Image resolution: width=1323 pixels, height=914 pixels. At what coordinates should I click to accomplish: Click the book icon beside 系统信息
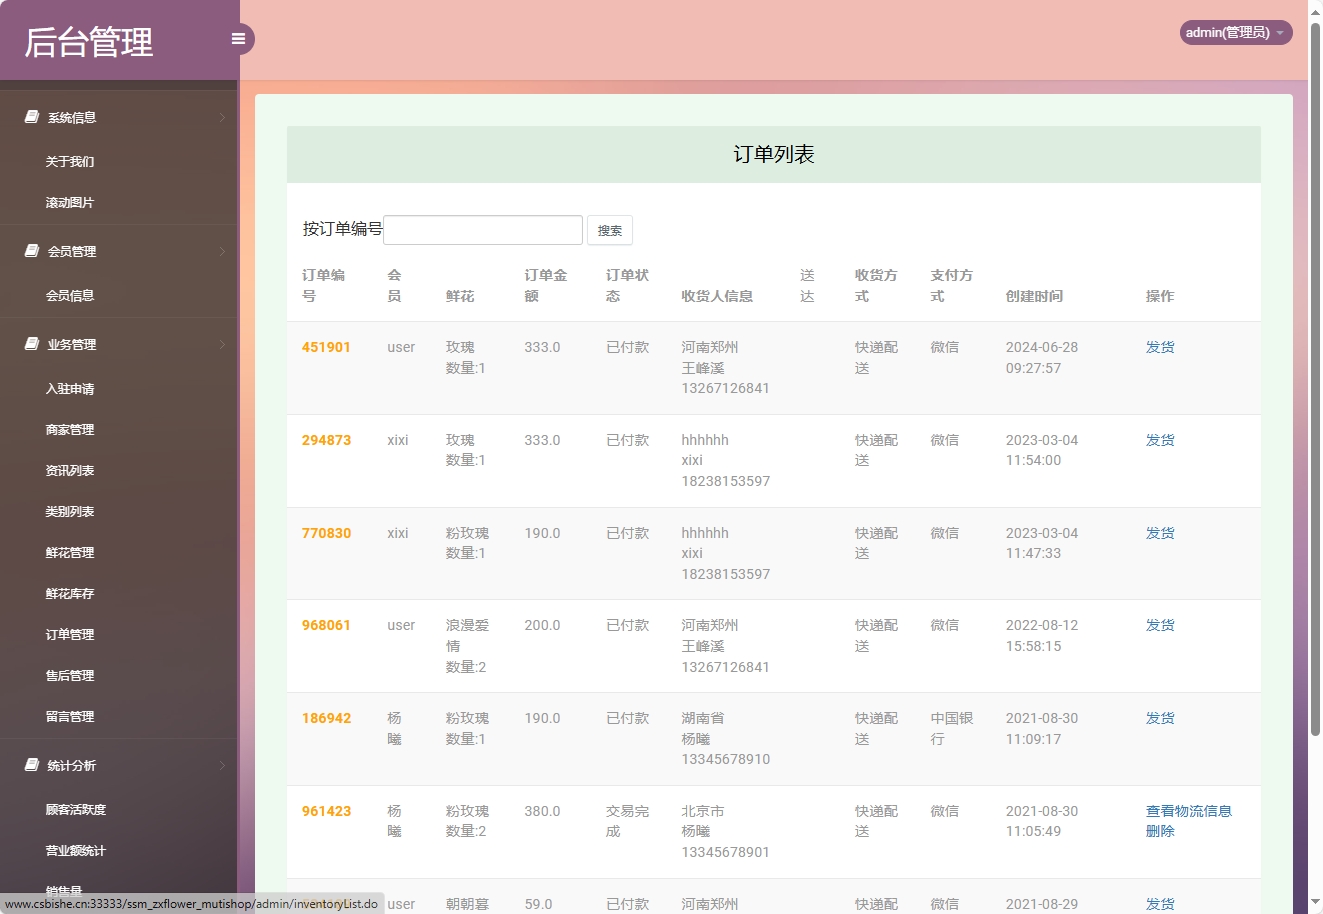coord(32,117)
